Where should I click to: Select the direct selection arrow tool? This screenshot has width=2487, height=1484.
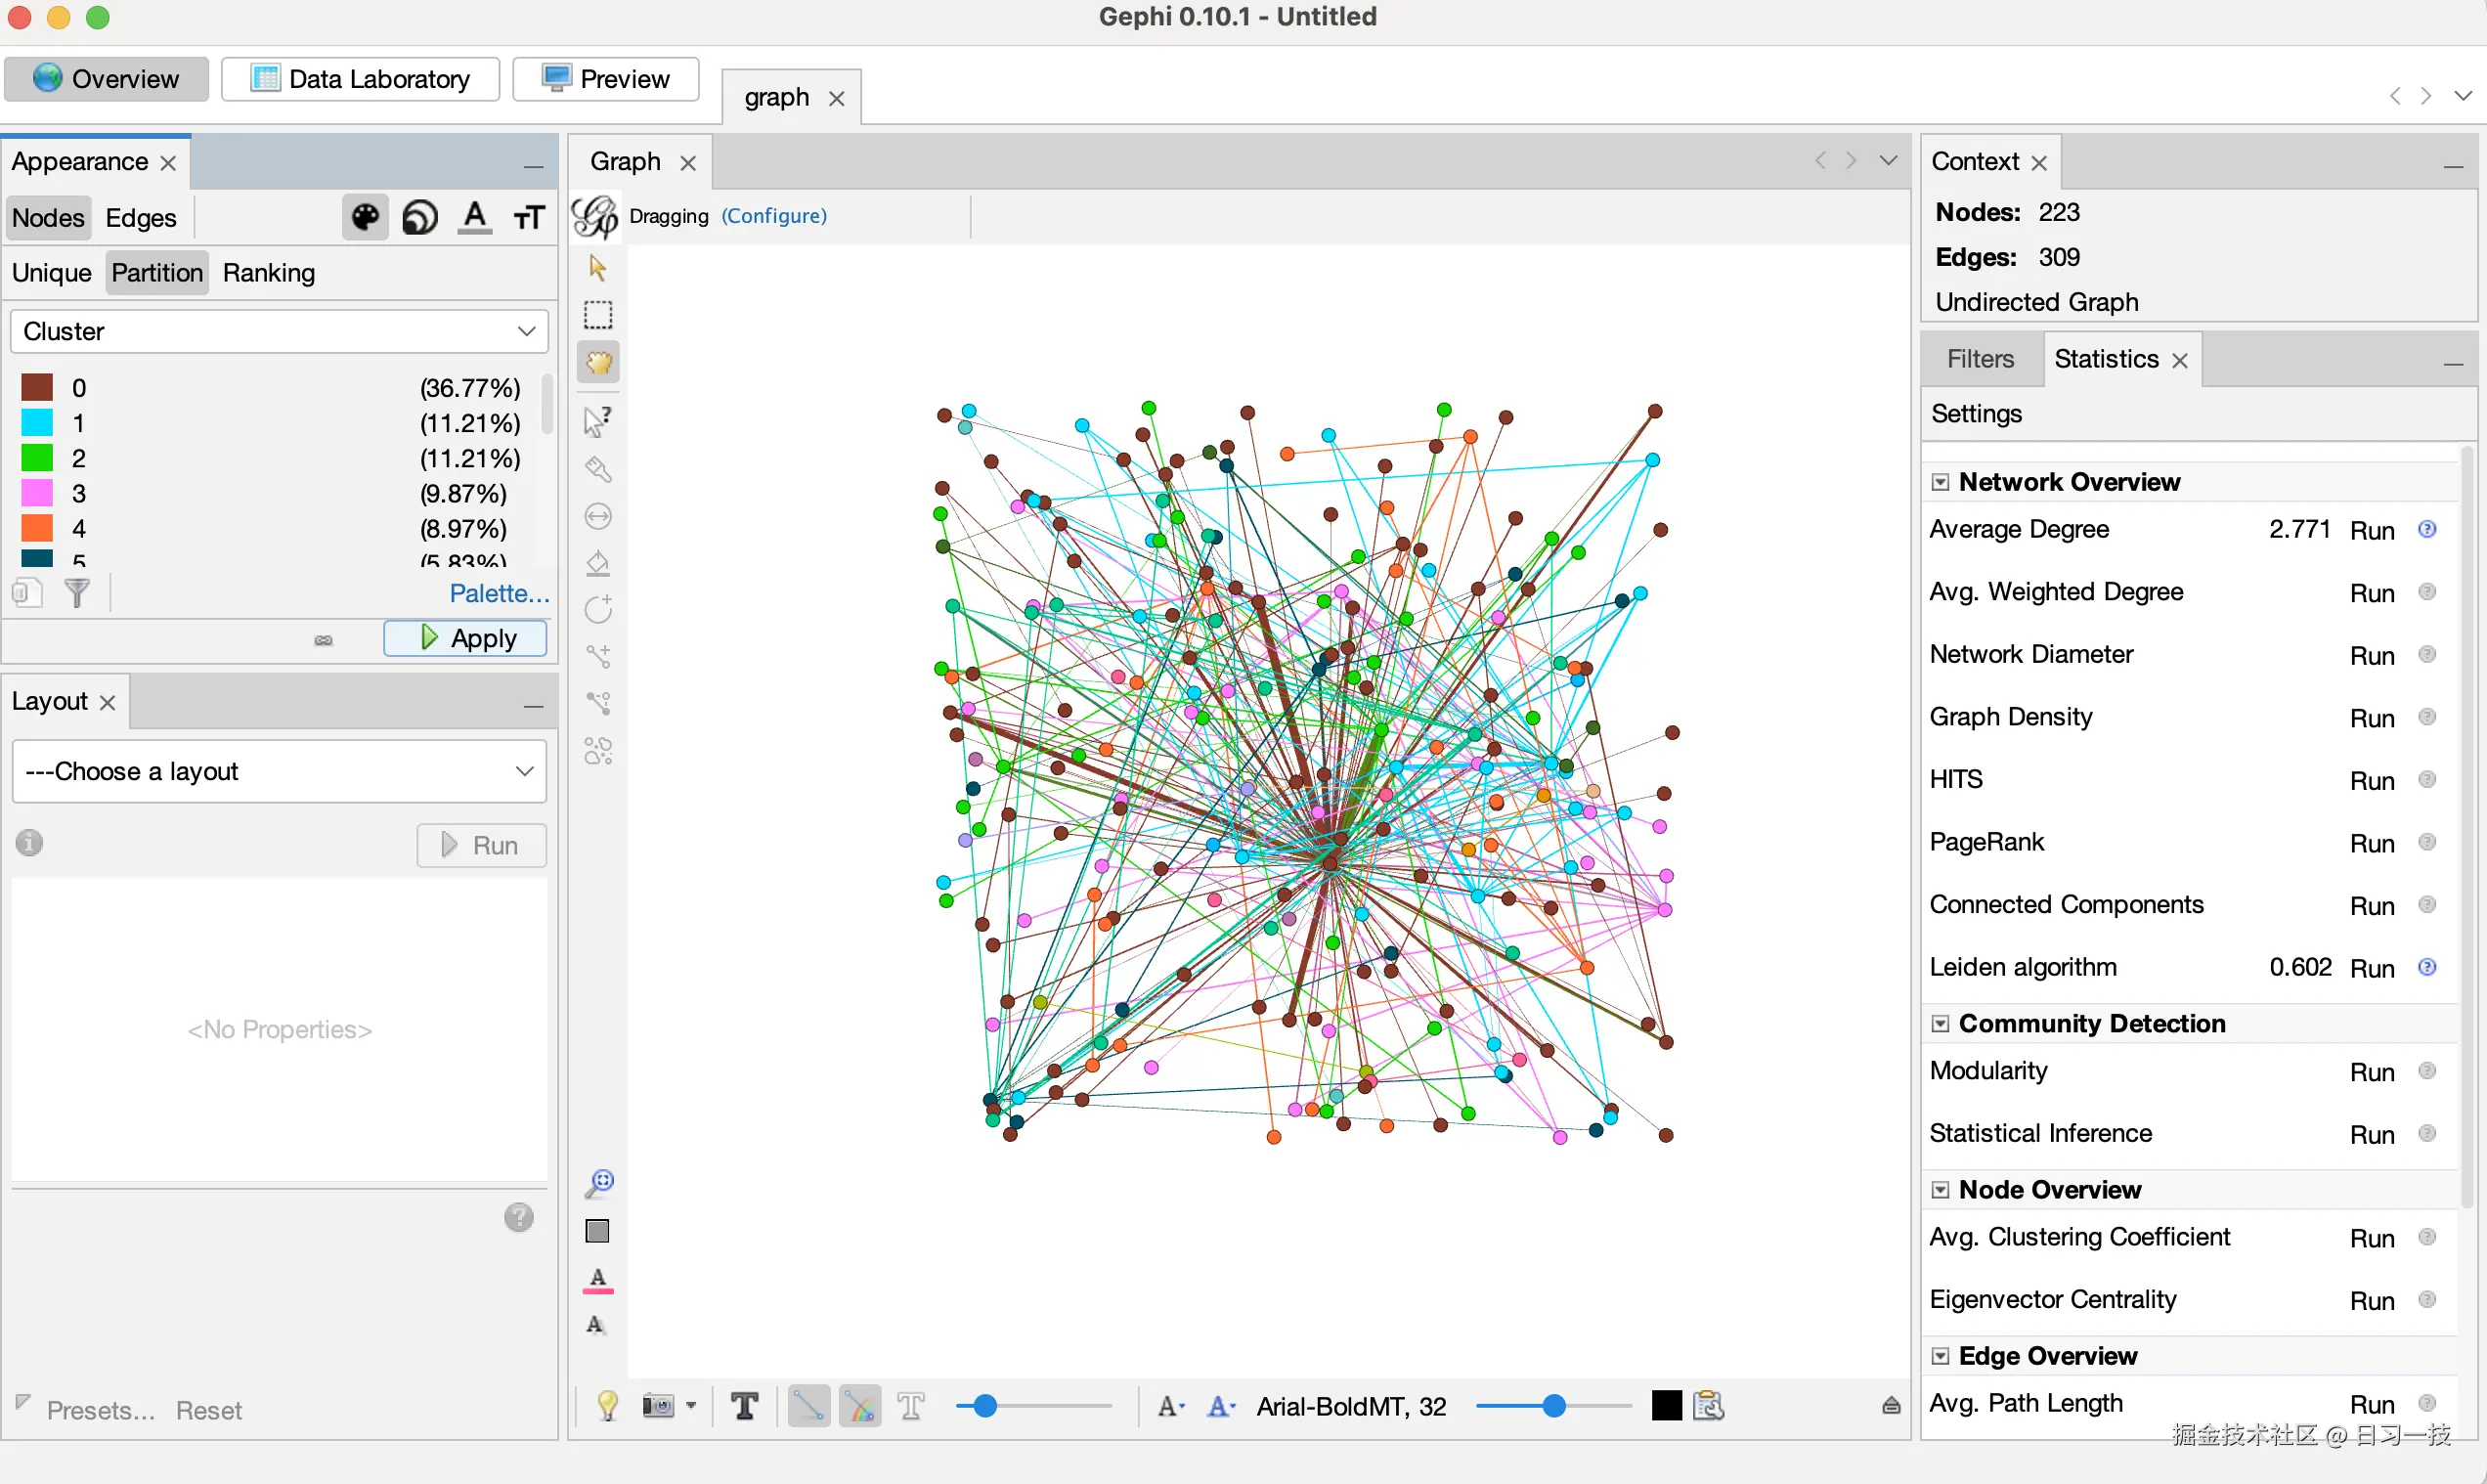[598, 268]
